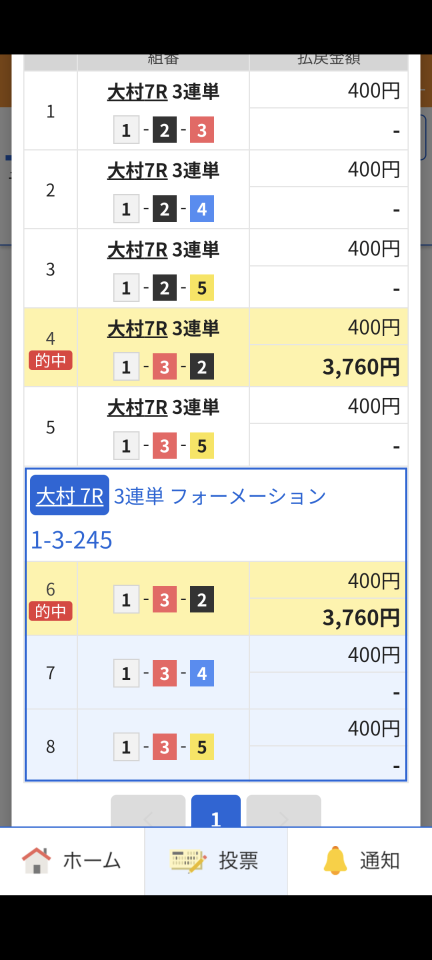Screen dimensions: 432x960
Task: Tap the blue 大村 7R formation badge
Action: (x=70, y=495)
